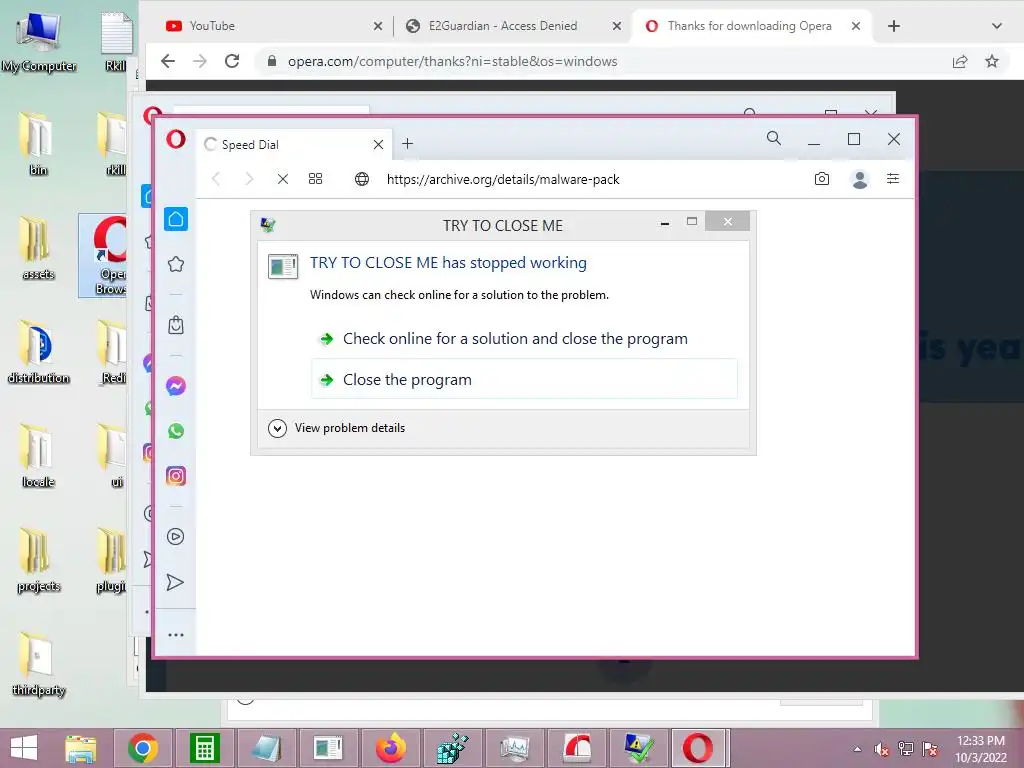
Task: Select projects folder on desktop
Action: (39, 560)
